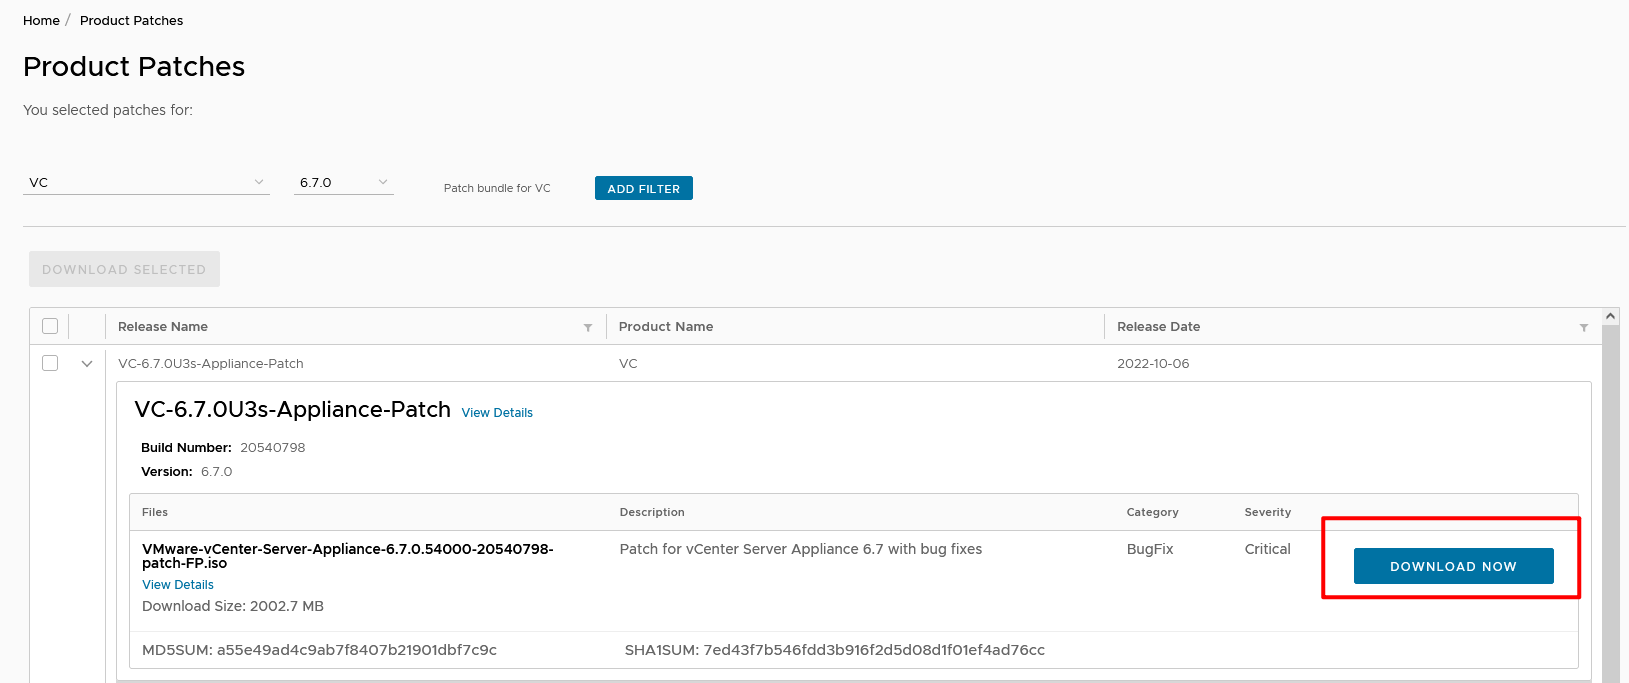The width and height of the screenshot is (1629, 683).
Task: Open the Release Date column filter icon
Action: (1583, 328)
